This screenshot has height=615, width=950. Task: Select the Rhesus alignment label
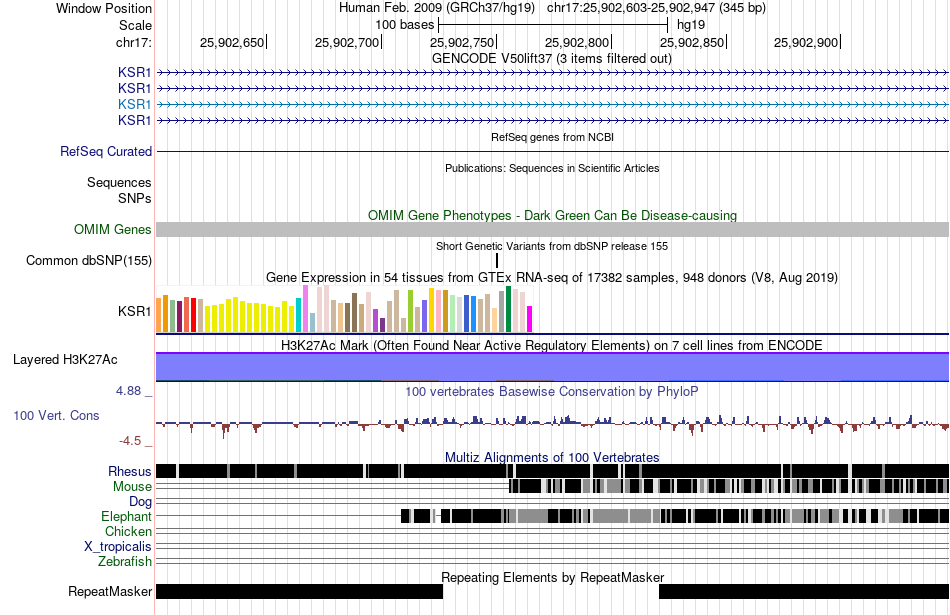130,471
